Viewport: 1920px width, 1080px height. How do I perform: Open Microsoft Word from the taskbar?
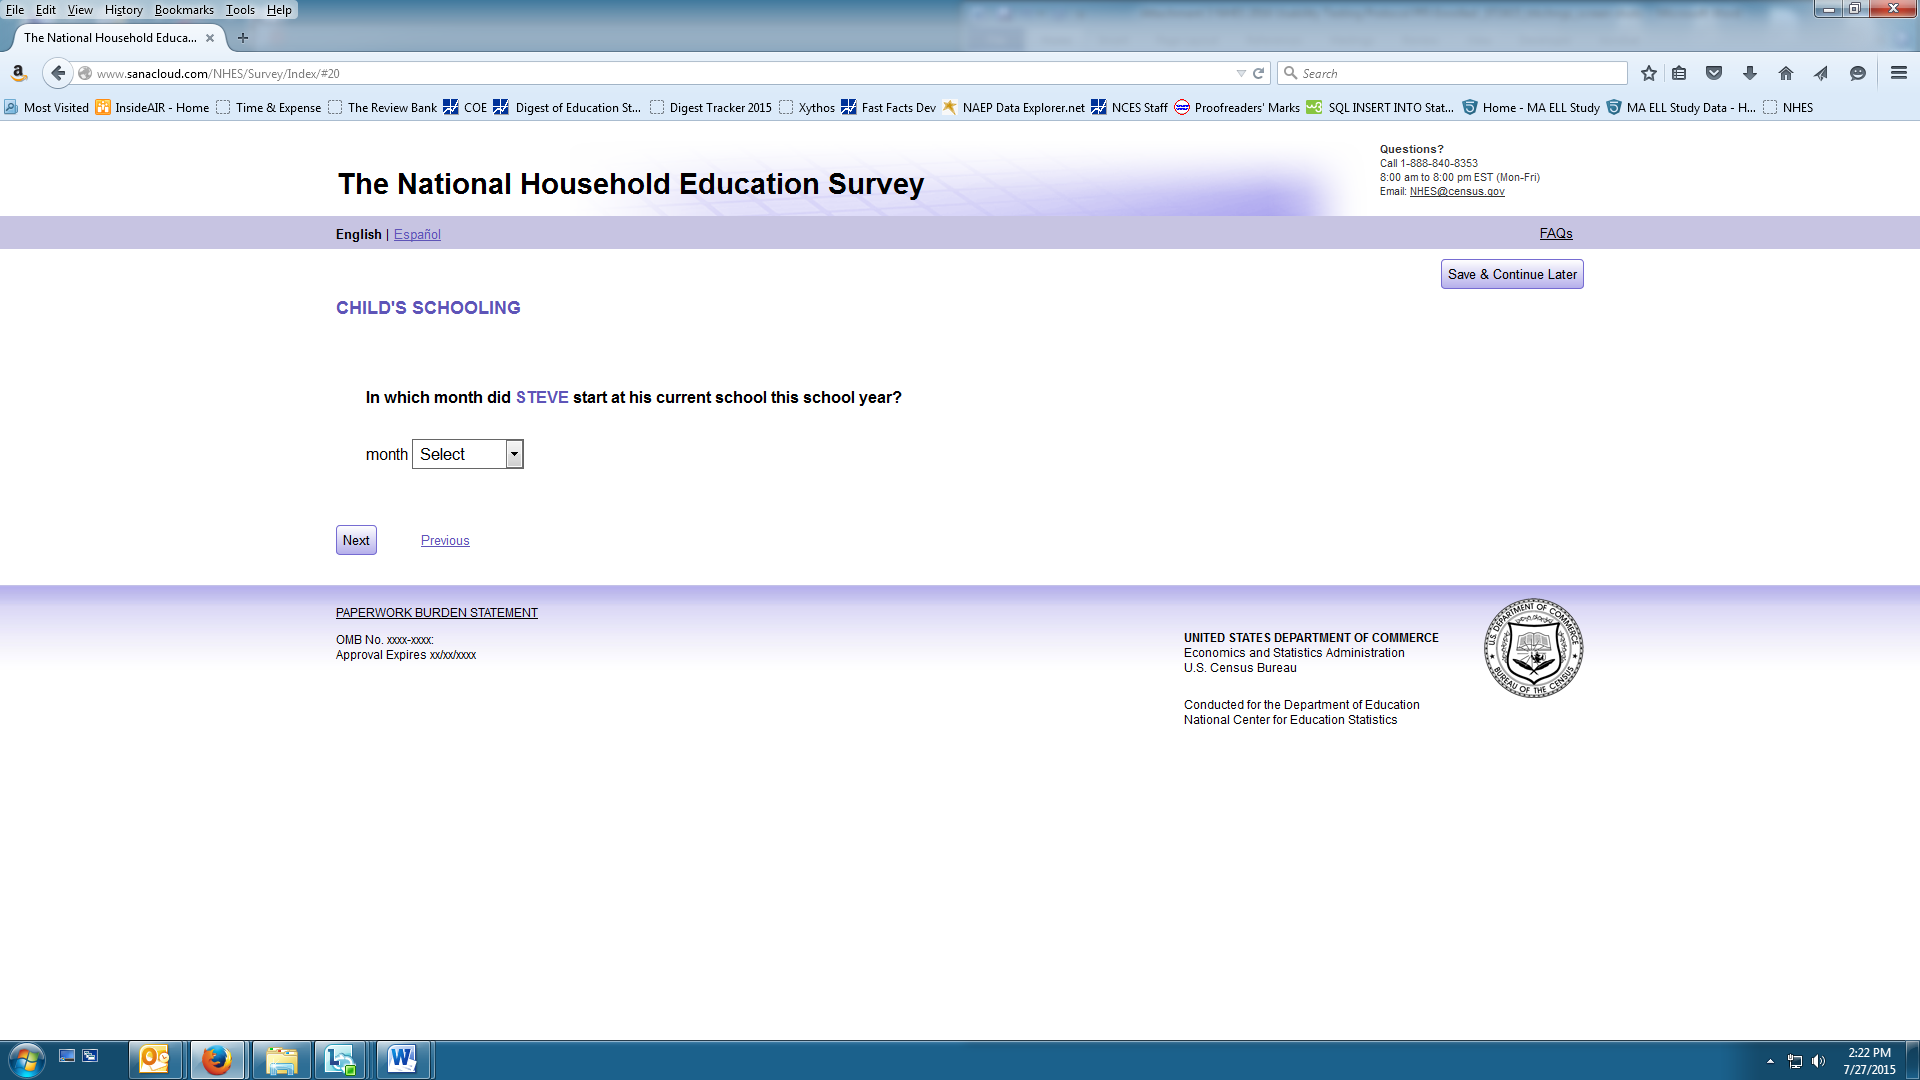402,1059
